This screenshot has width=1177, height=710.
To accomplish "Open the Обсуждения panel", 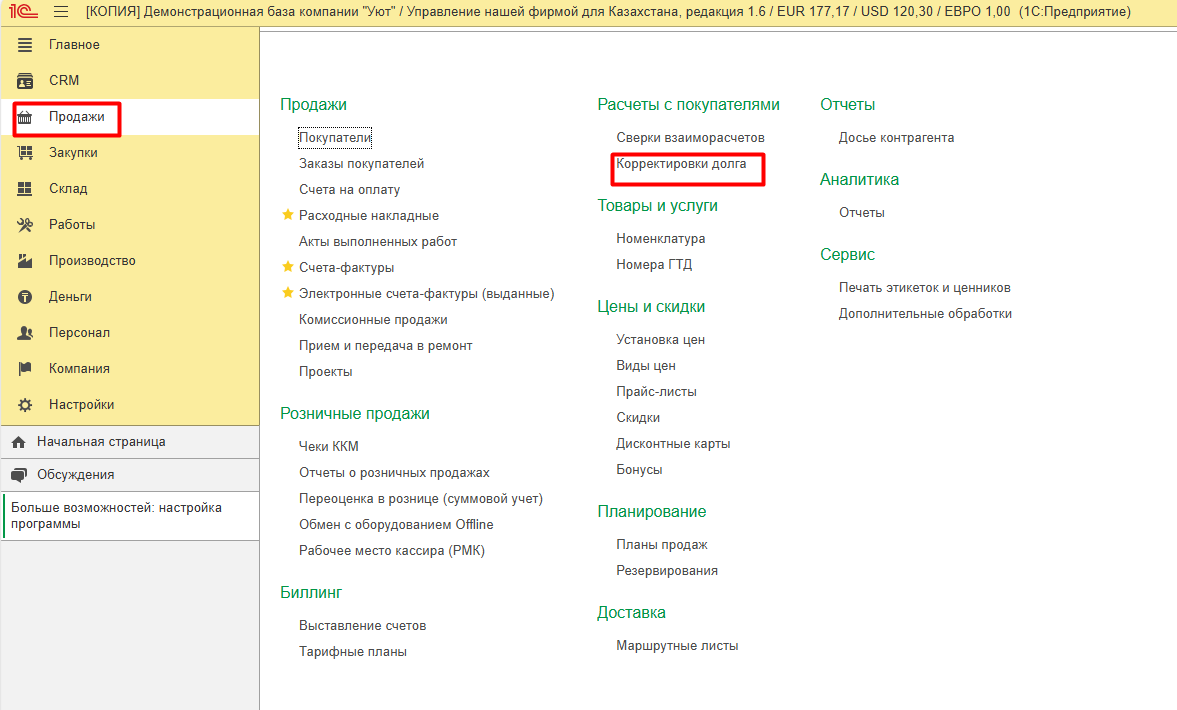I will 75,475.
